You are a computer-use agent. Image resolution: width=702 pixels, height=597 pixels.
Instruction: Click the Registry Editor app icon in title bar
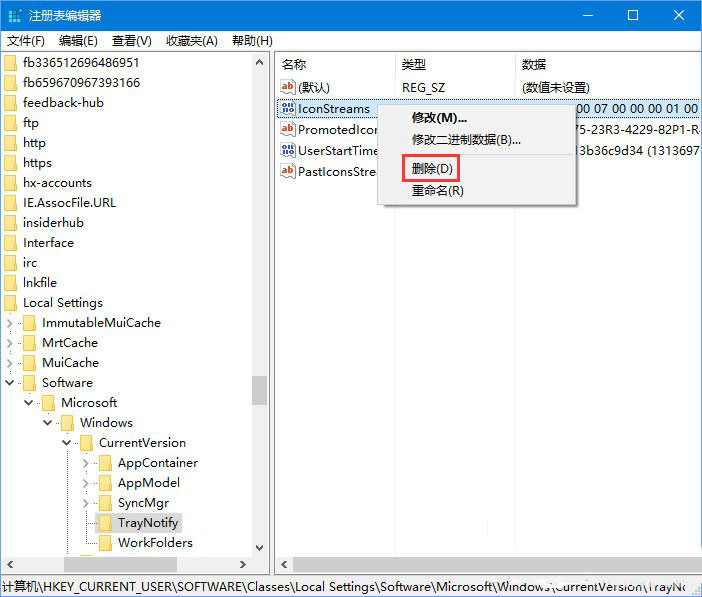click(x=14, y=16)
